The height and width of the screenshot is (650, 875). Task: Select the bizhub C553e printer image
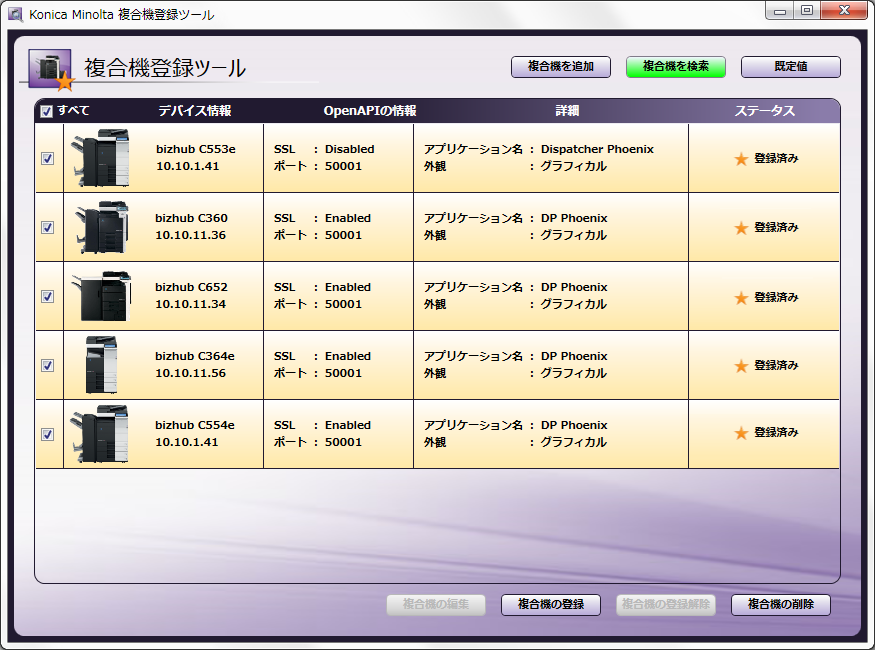click(101, 158)
